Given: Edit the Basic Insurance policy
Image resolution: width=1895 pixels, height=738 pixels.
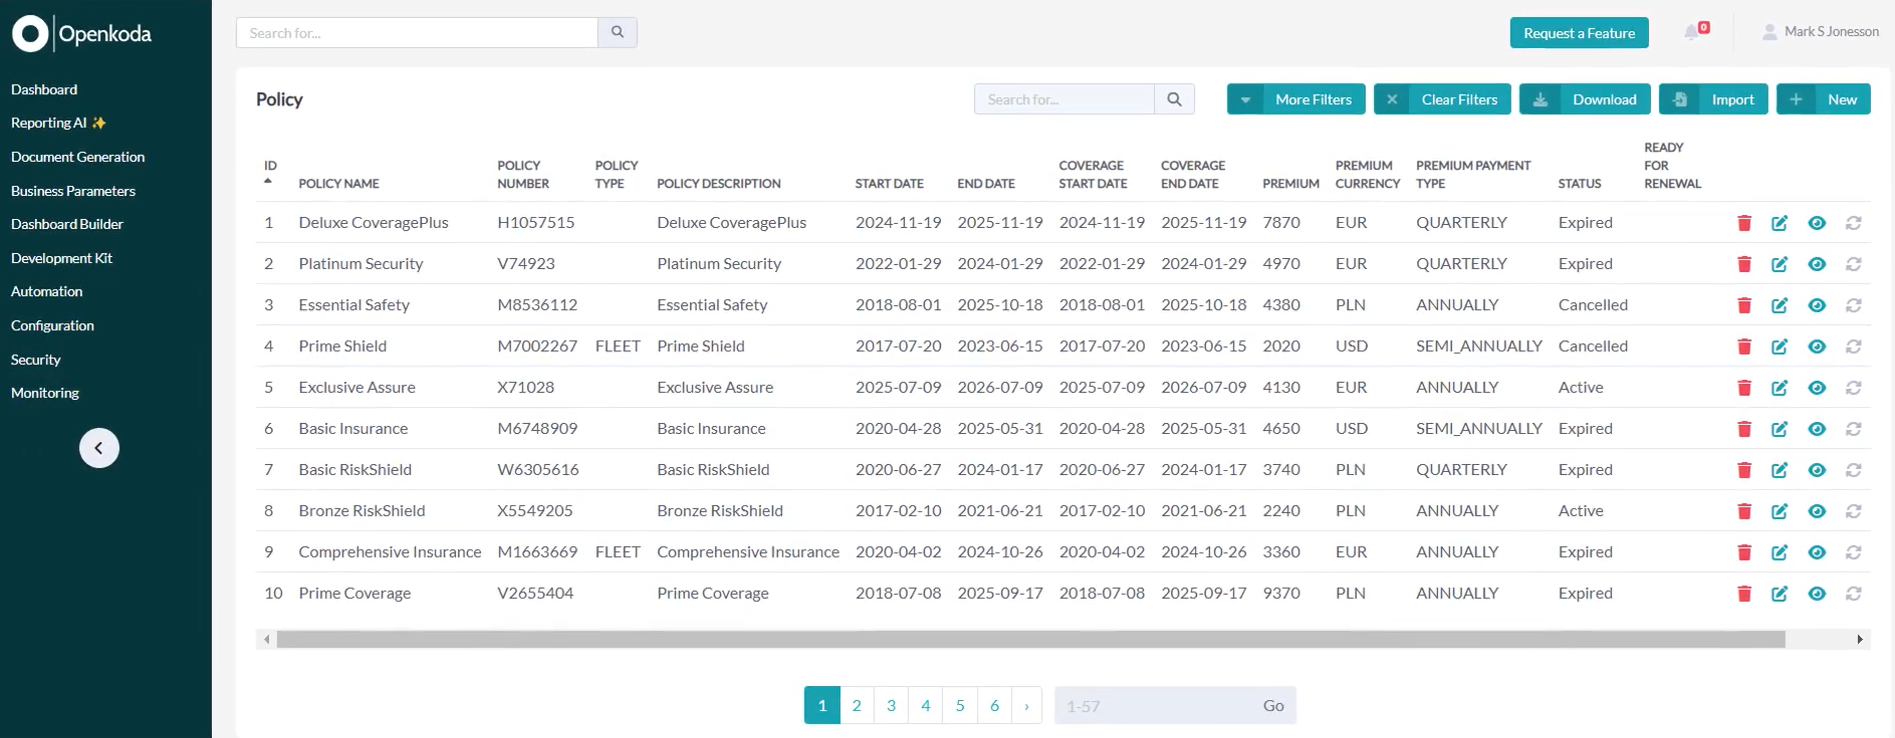Looking at the screenshot, I should point(1779,428).
